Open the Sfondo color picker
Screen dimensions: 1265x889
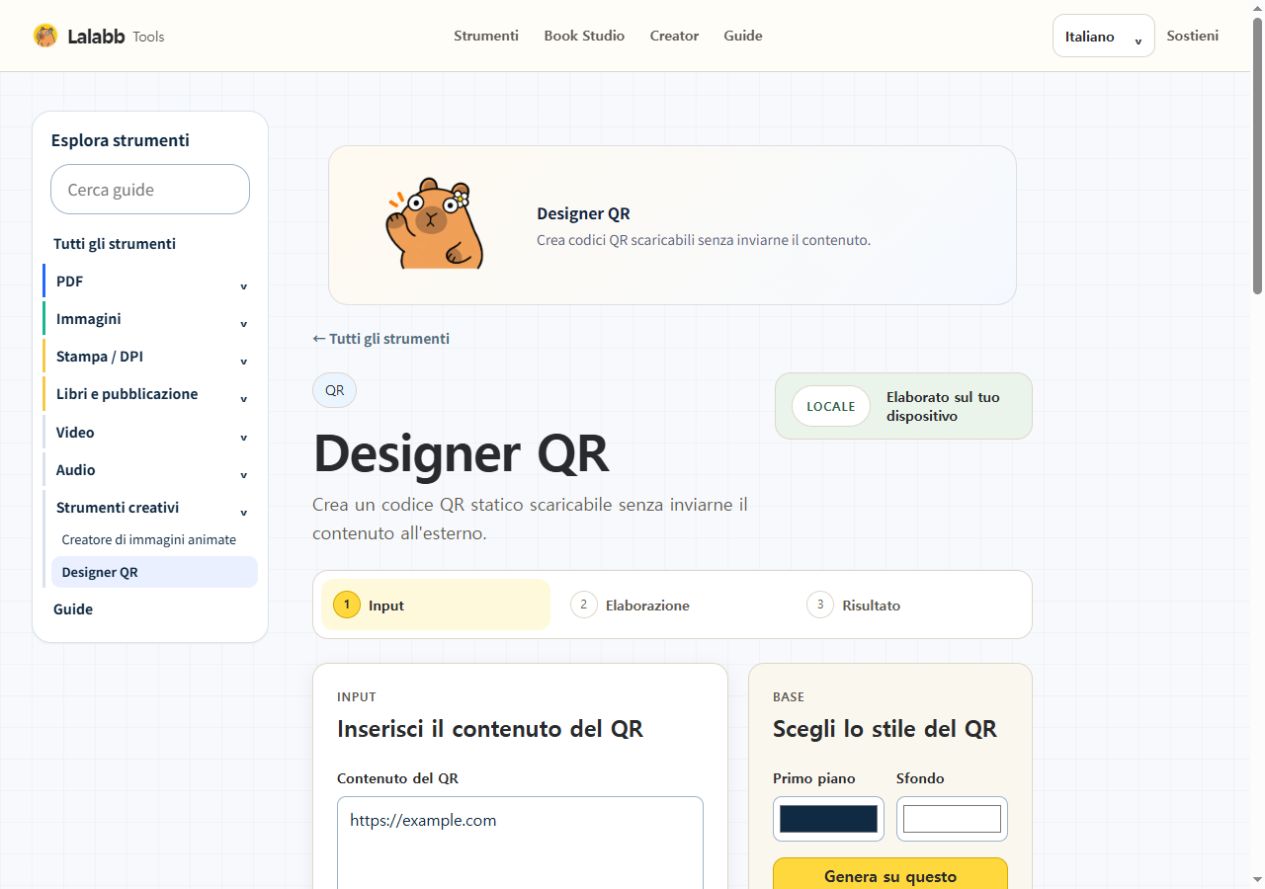[x=952, y=819]
